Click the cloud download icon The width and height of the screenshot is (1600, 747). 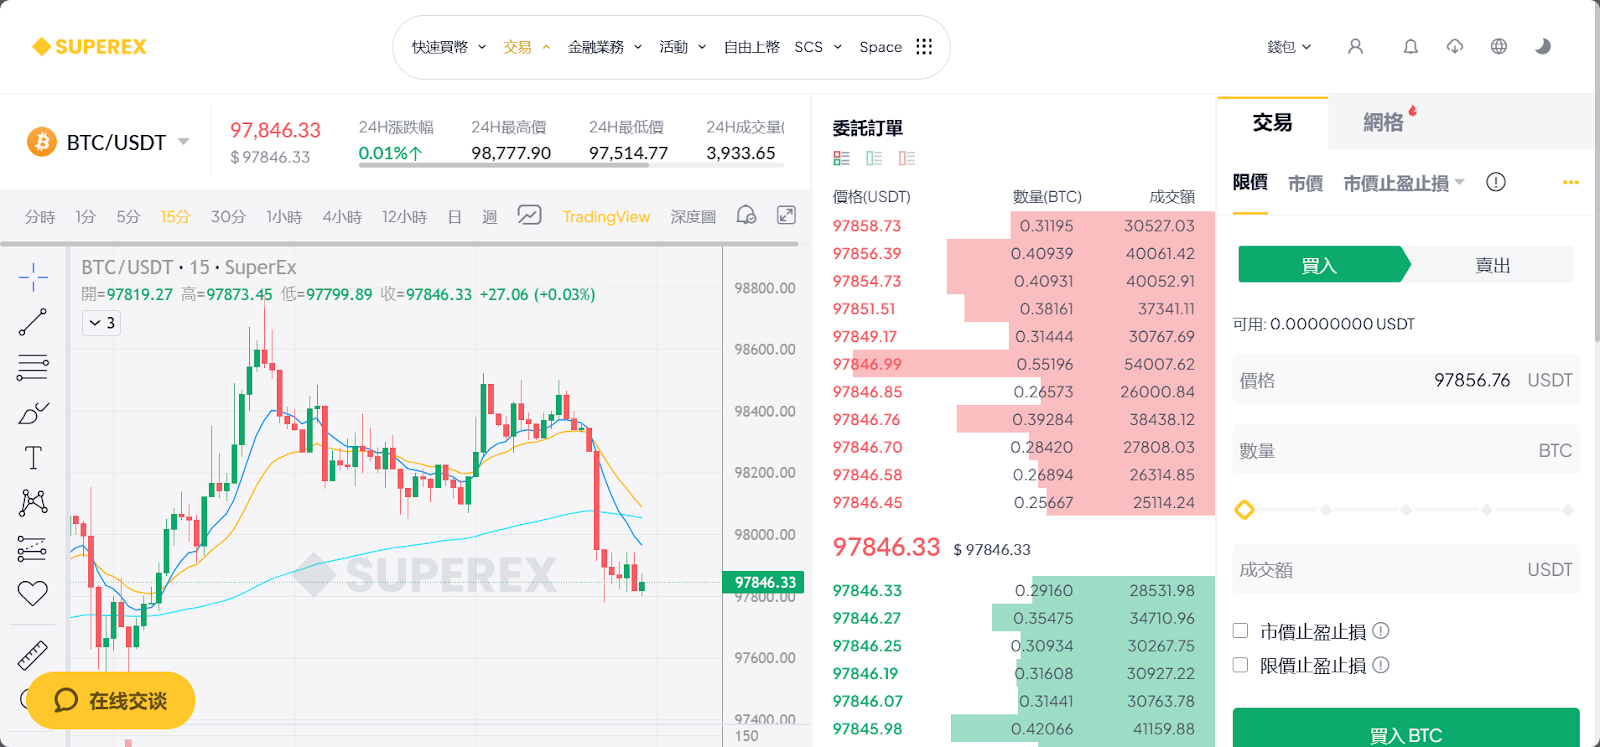click(1455, 47)
